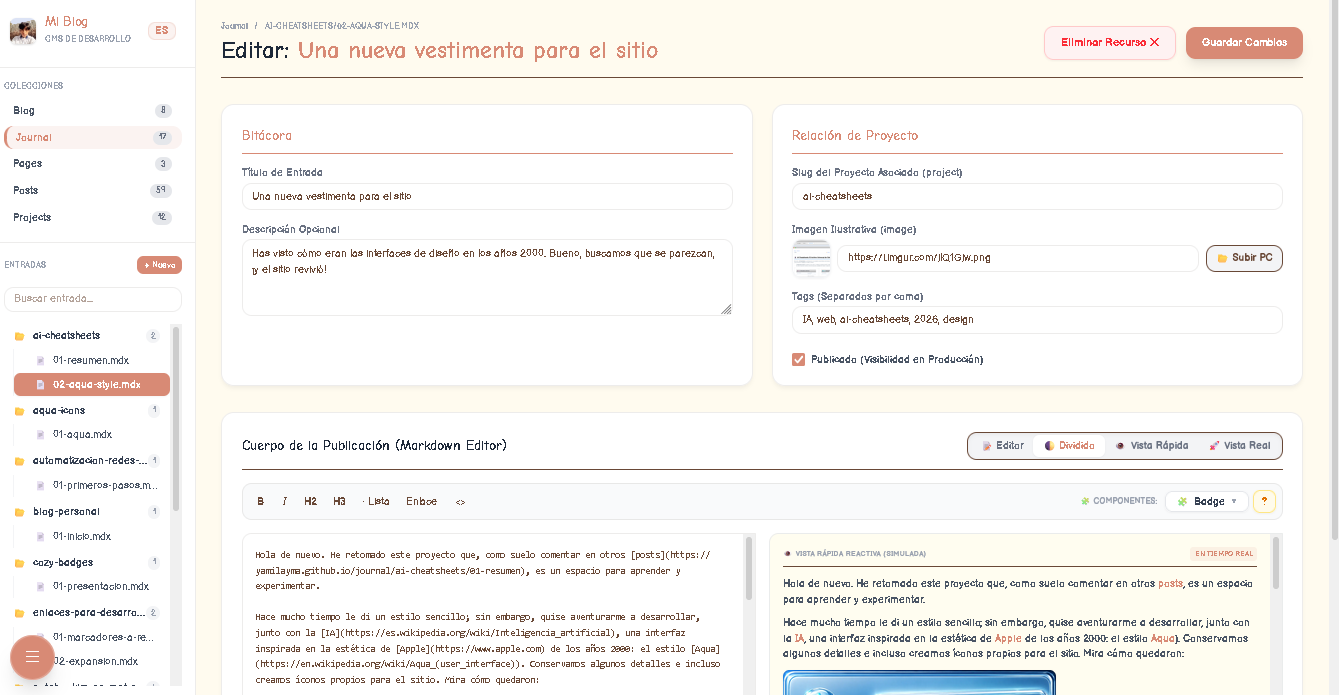Follow the Apple link in the preview
1339x695 pixels.
tap(1008, 638)
